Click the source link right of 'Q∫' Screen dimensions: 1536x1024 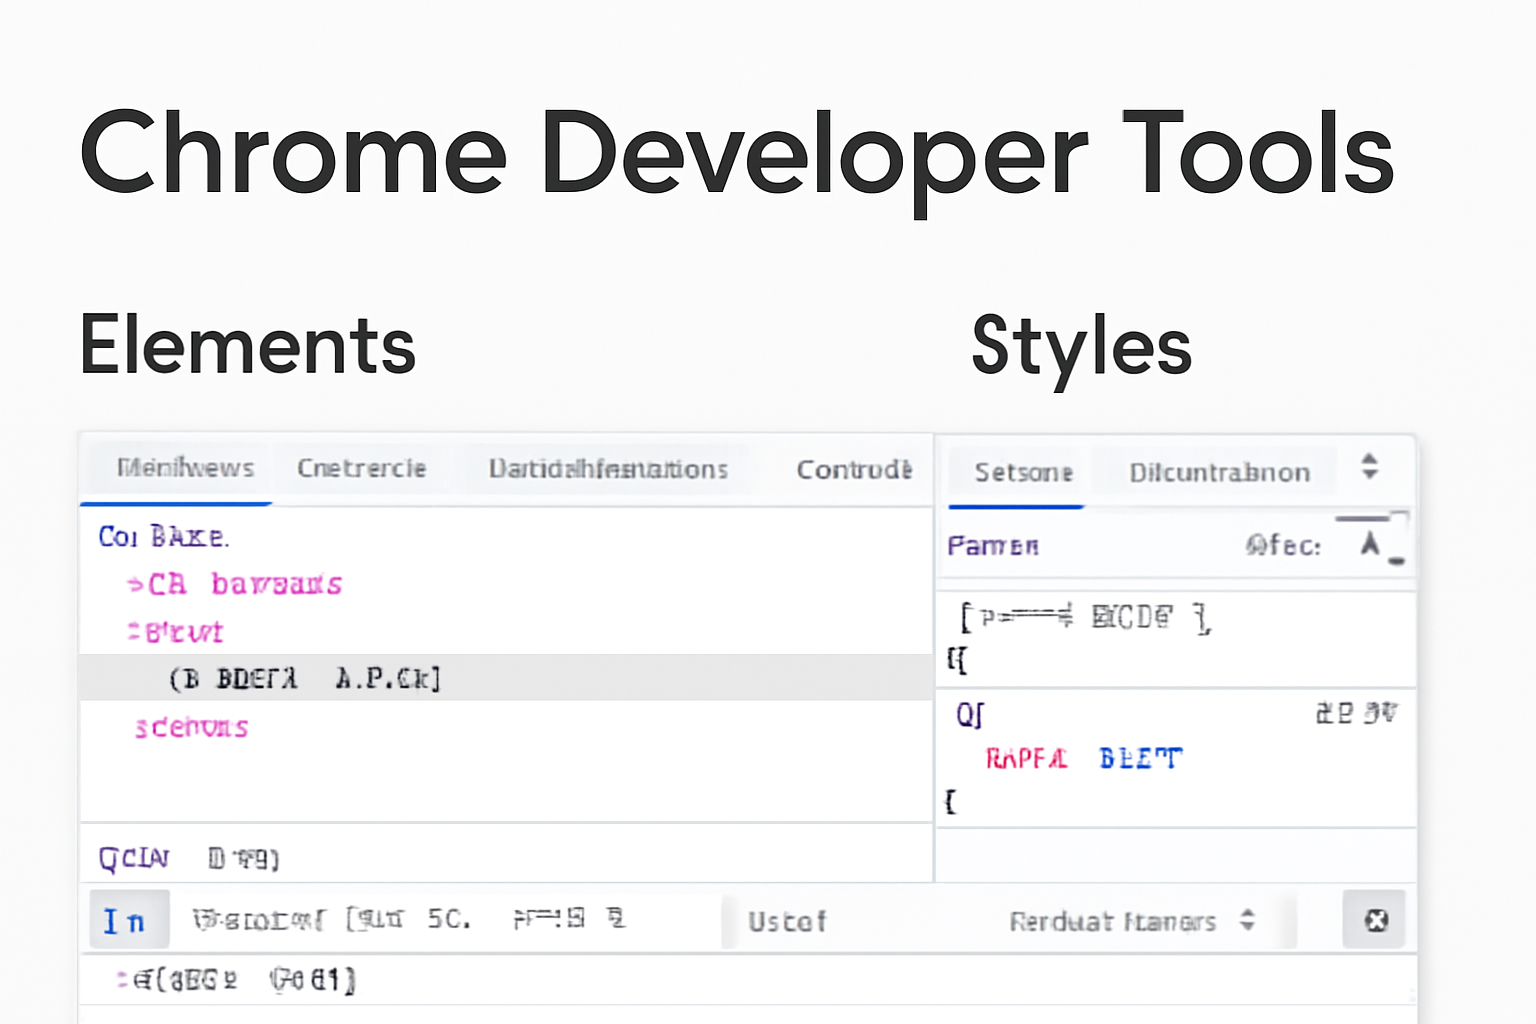coord(1356,713)
